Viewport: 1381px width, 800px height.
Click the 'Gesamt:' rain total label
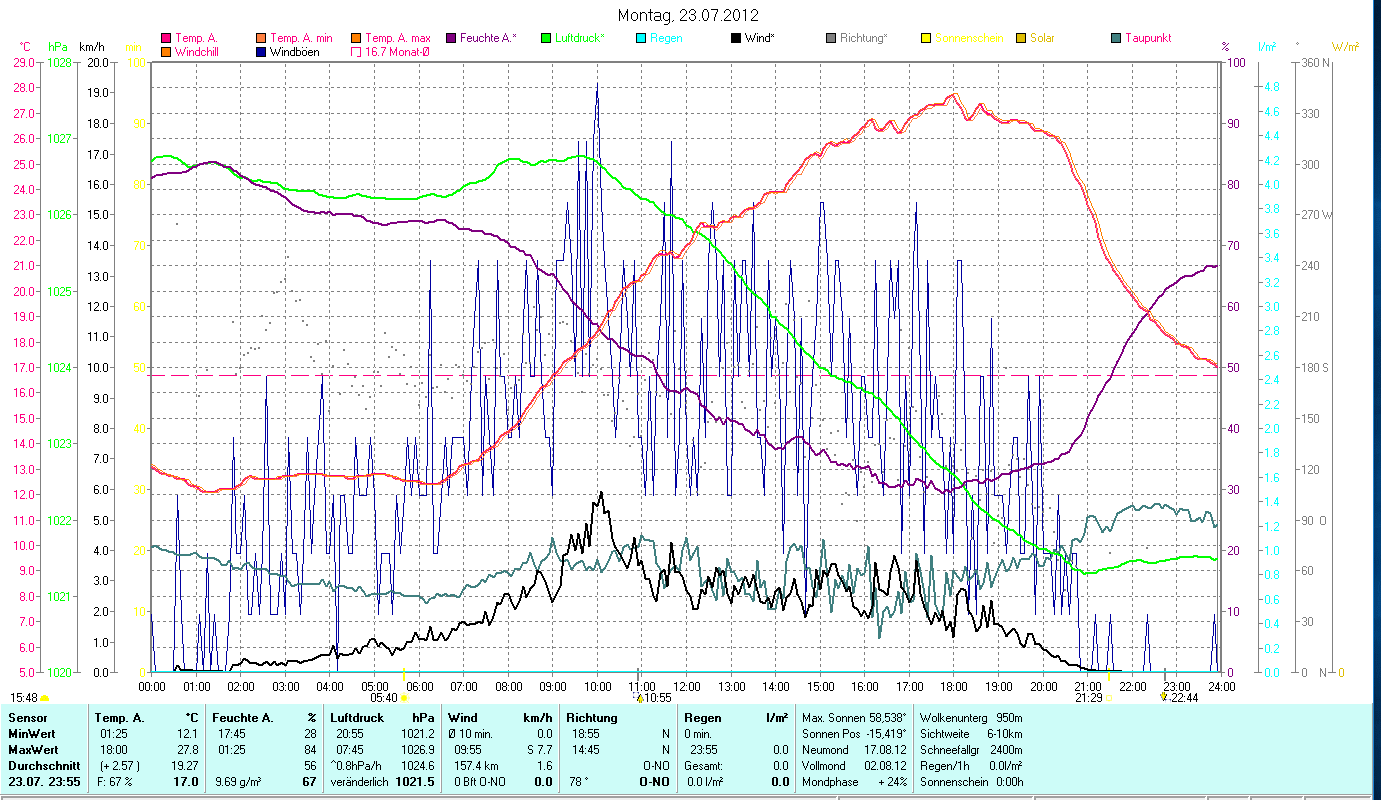point(704,766)
